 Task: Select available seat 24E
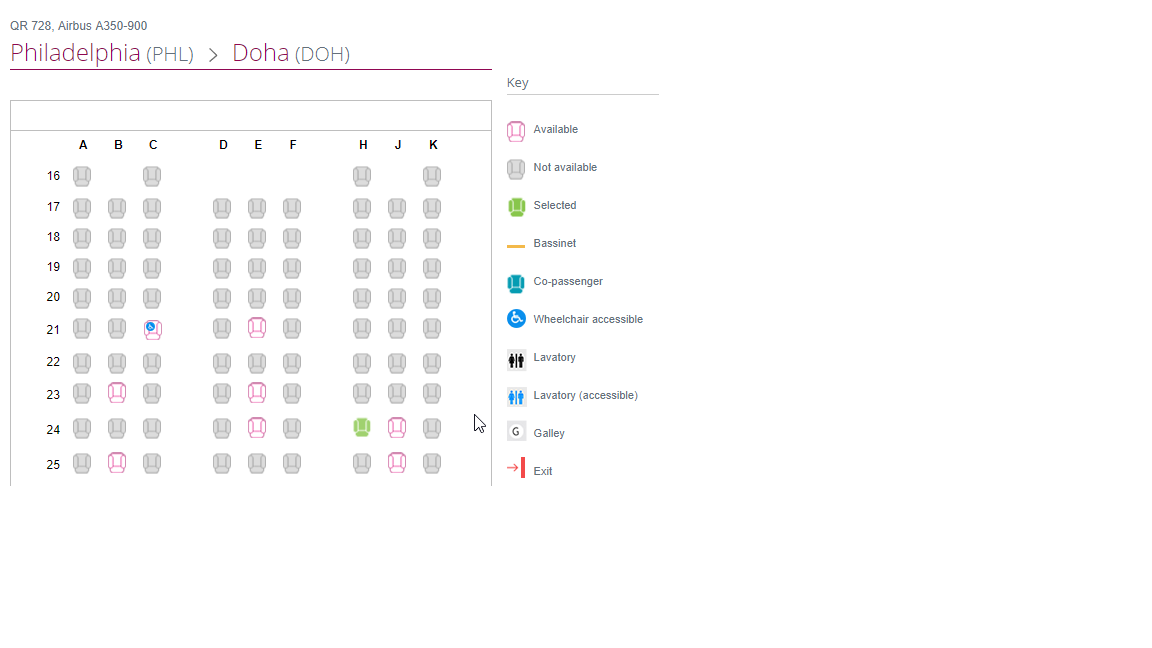pyautogui.click(x=256, y=428)
